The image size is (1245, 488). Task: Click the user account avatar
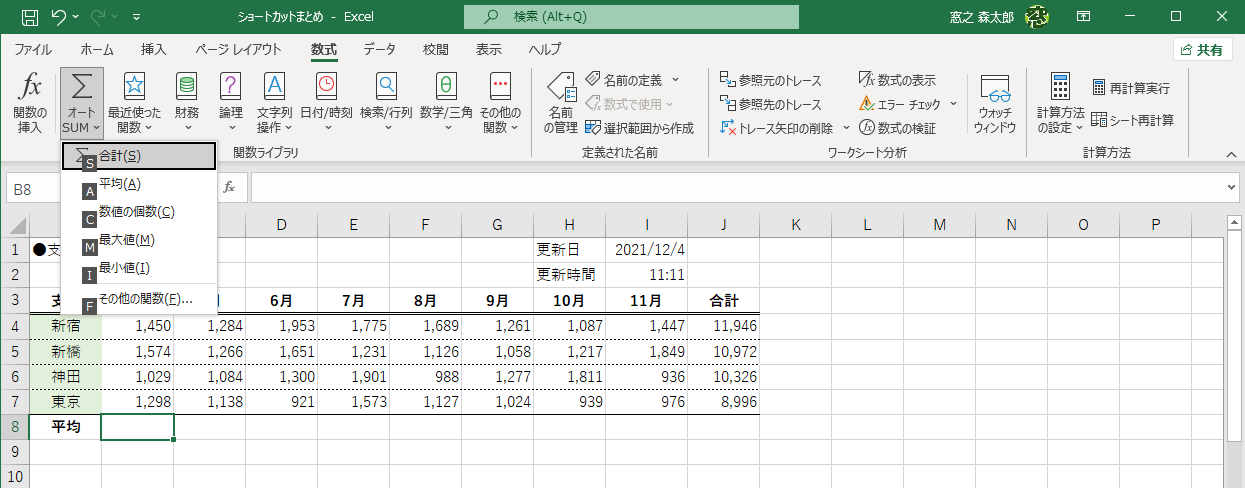point(1037,17)
